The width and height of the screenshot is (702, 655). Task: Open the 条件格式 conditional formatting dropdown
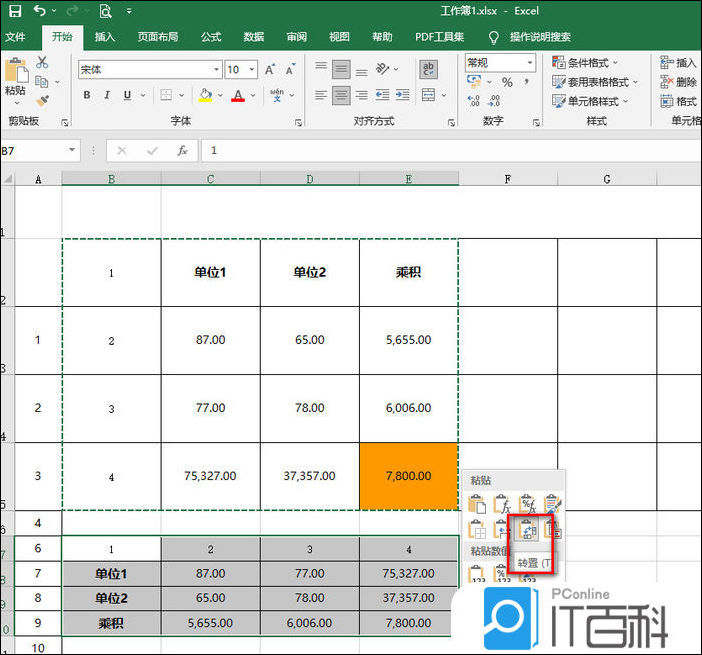coord(585,62)
